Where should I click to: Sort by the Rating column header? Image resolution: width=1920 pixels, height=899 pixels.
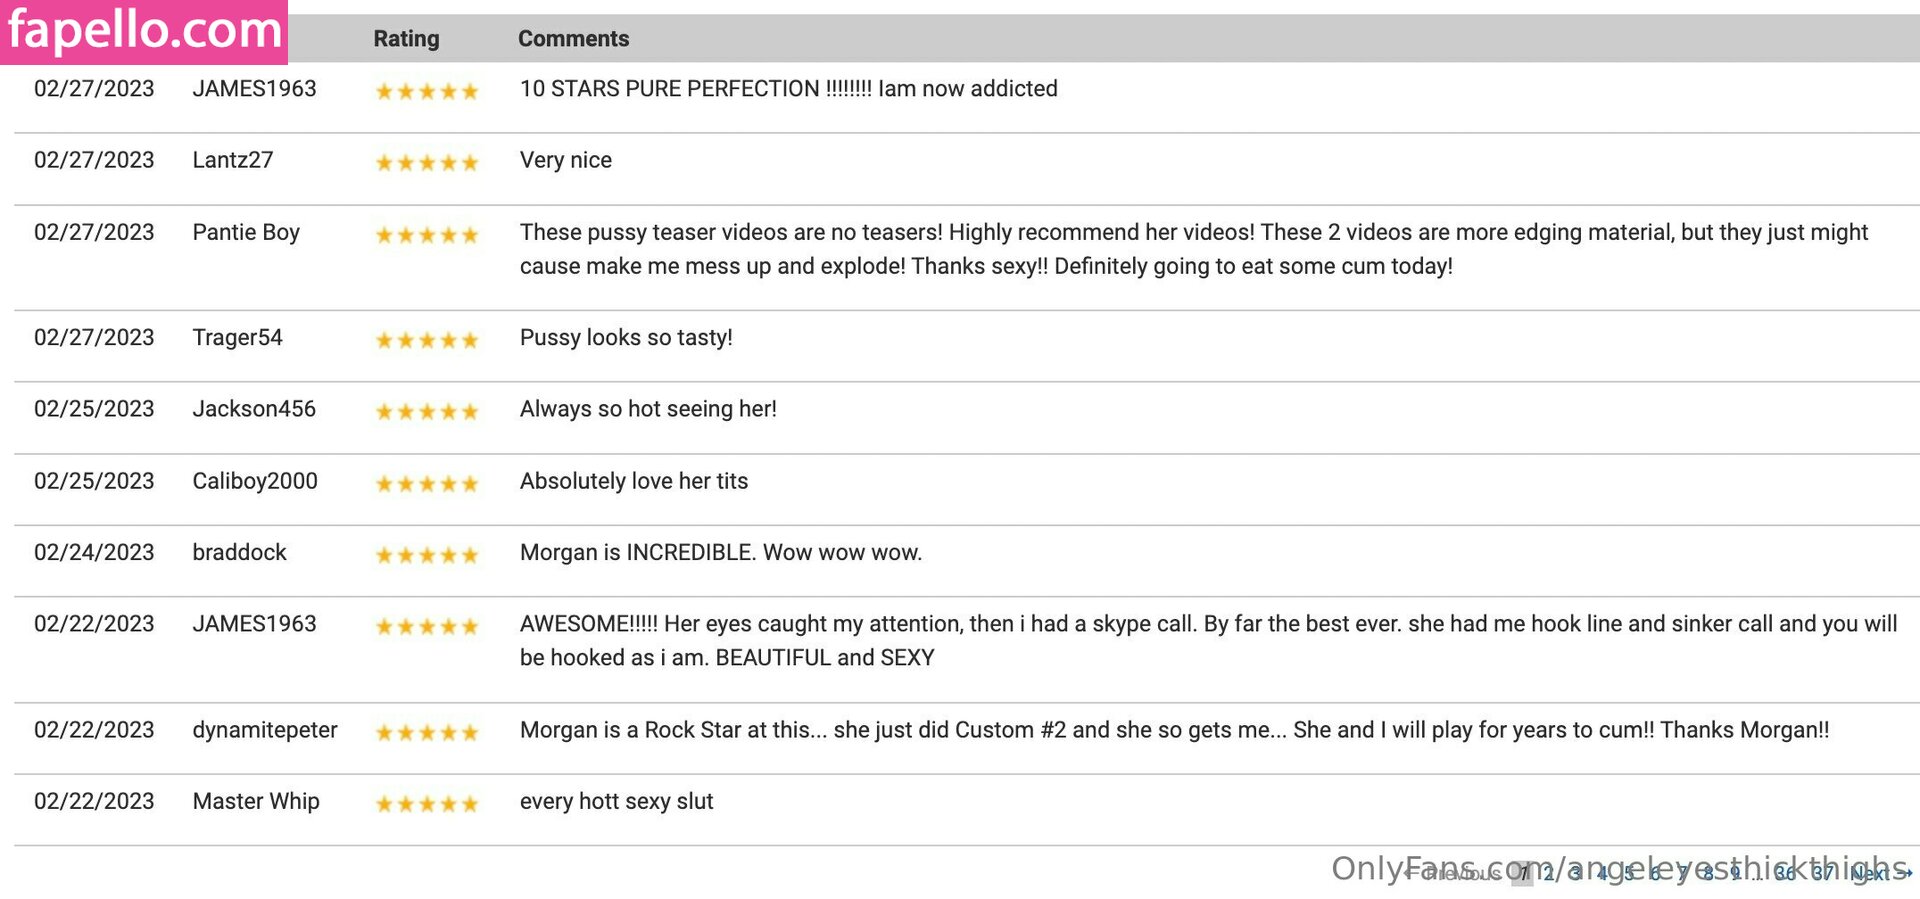pos(406,39)
